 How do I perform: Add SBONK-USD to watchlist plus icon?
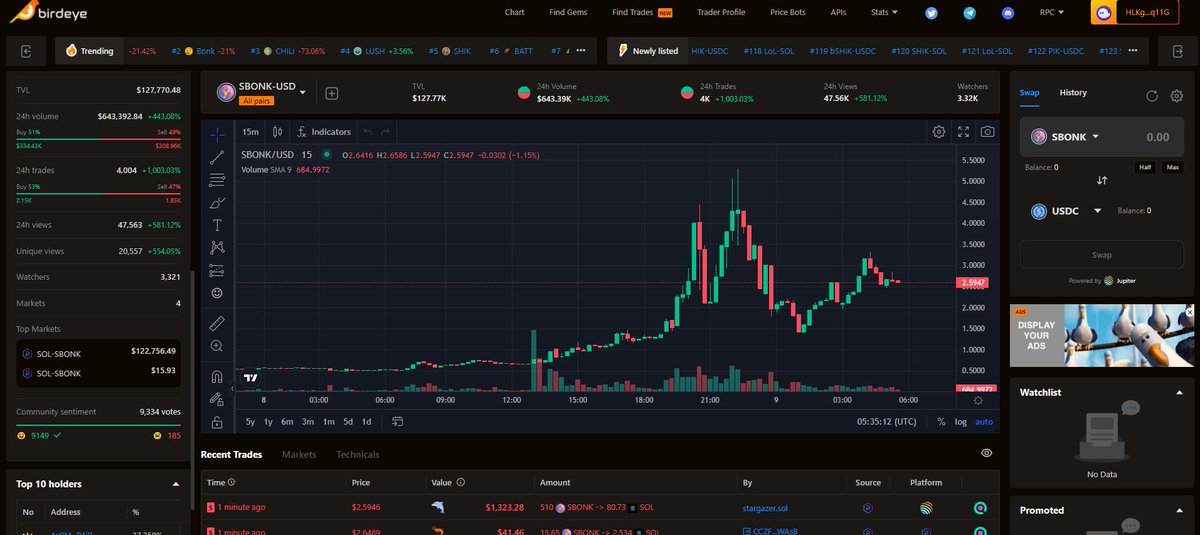coord(332,94)
